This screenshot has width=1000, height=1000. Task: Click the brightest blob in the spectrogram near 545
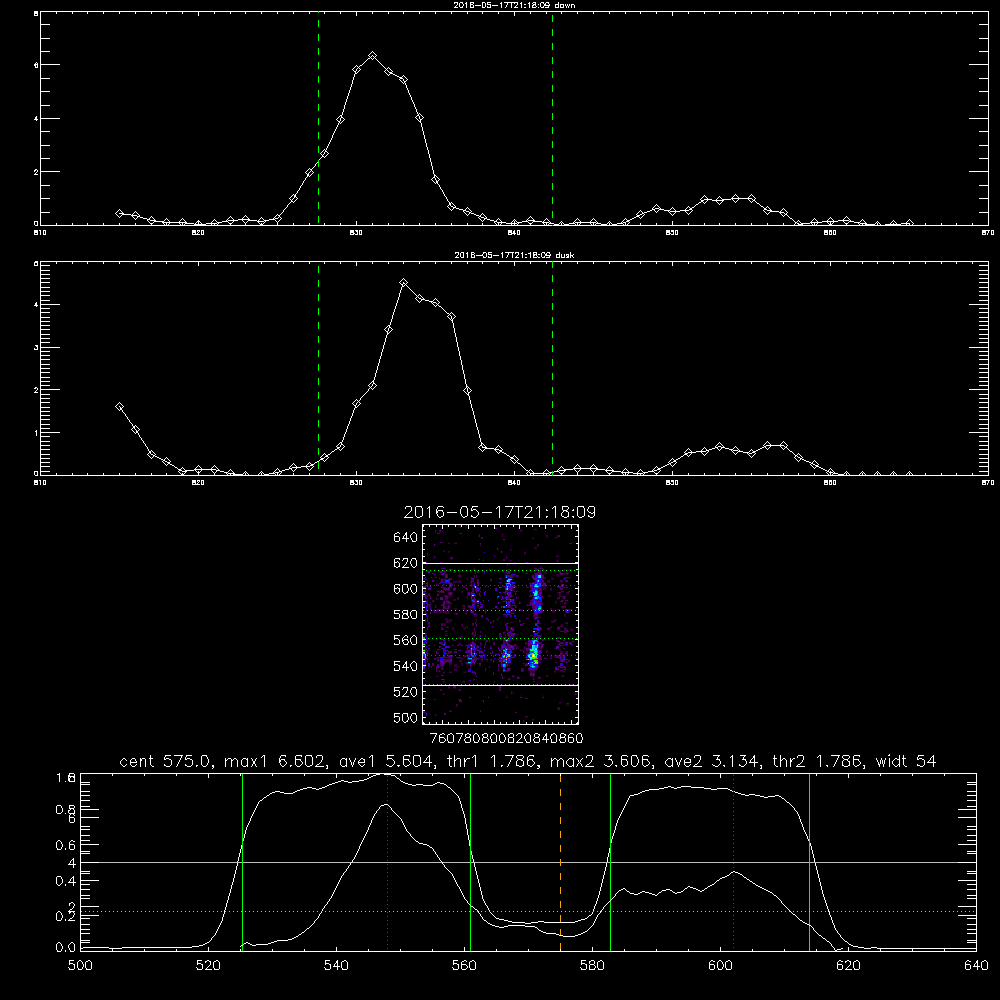tap(534, 654)
